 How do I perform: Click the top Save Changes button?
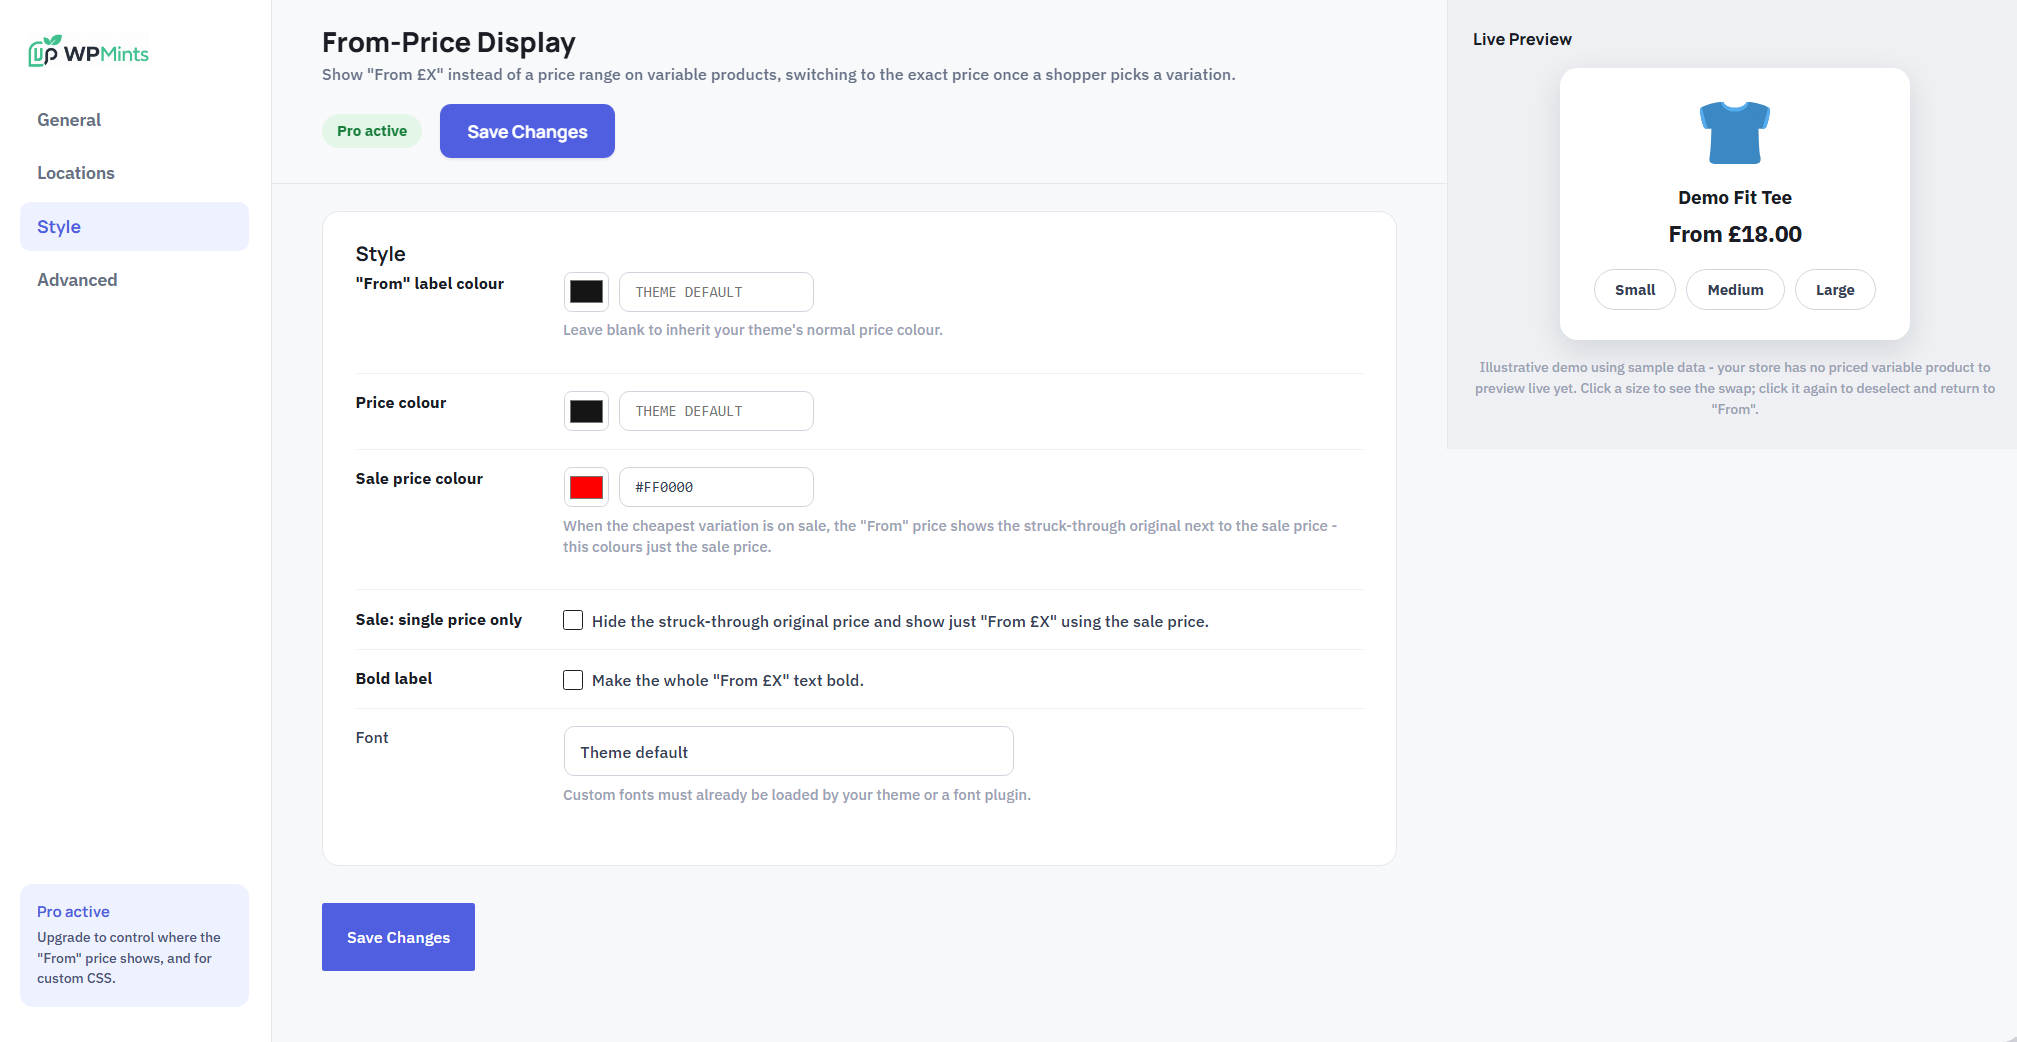(527, 131)
